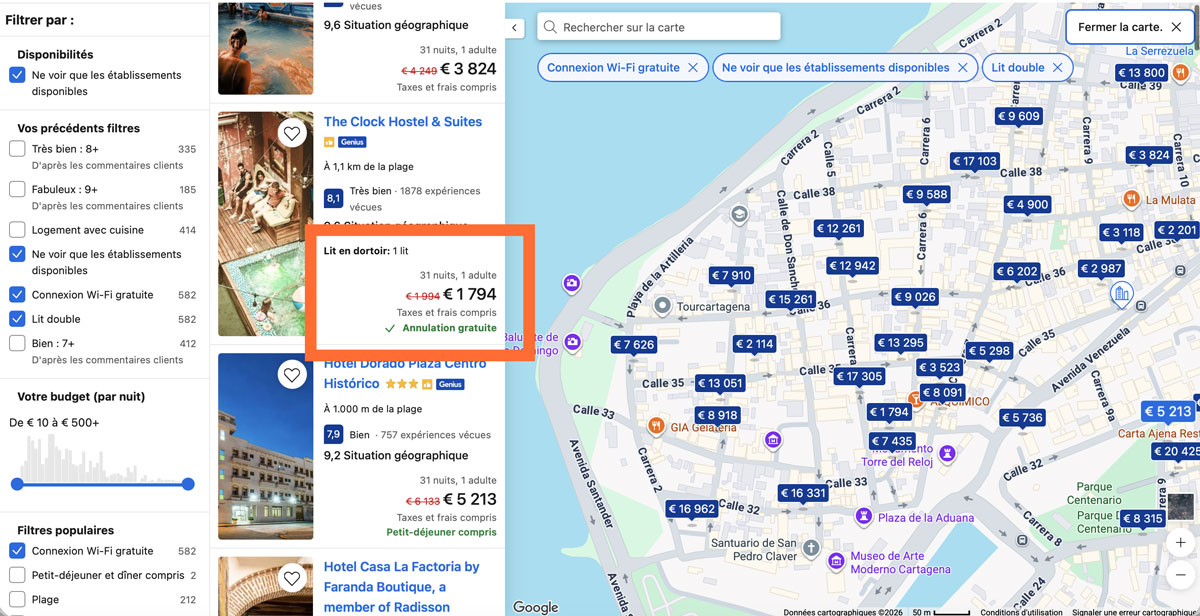
Task: Click Signaler une erreur cartographique link
Action: 1134,612
